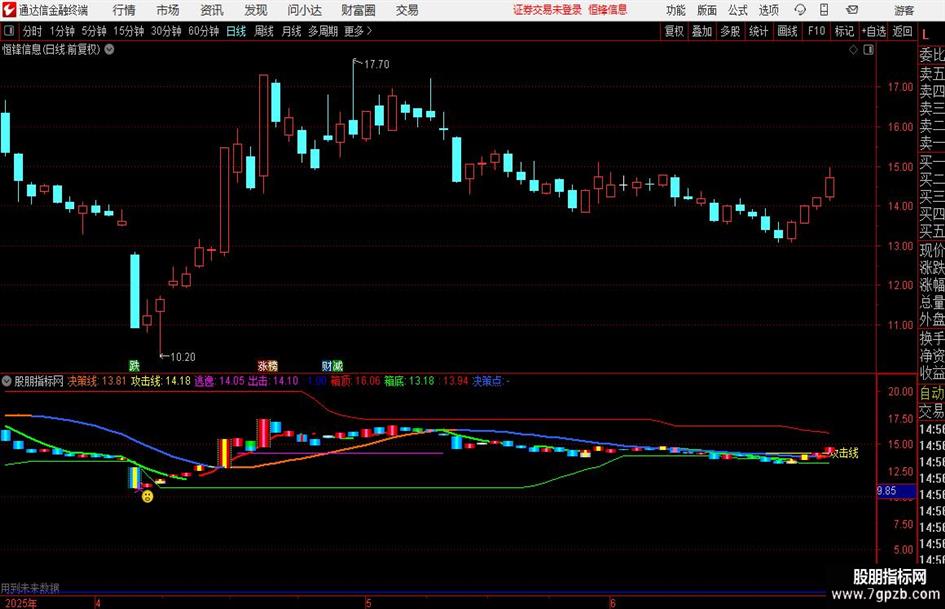Toggle the side panel icon near diamond
Viewport: 945px width, 609px height.
point(868,50)
